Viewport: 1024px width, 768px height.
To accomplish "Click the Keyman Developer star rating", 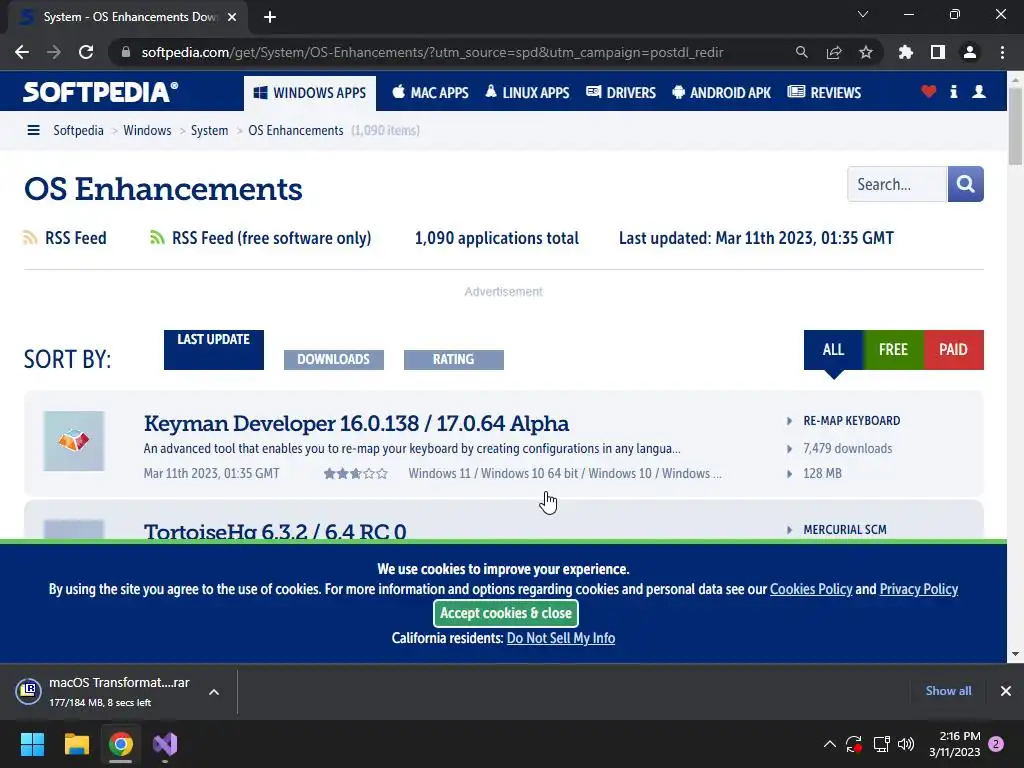I will pos(356,473).
